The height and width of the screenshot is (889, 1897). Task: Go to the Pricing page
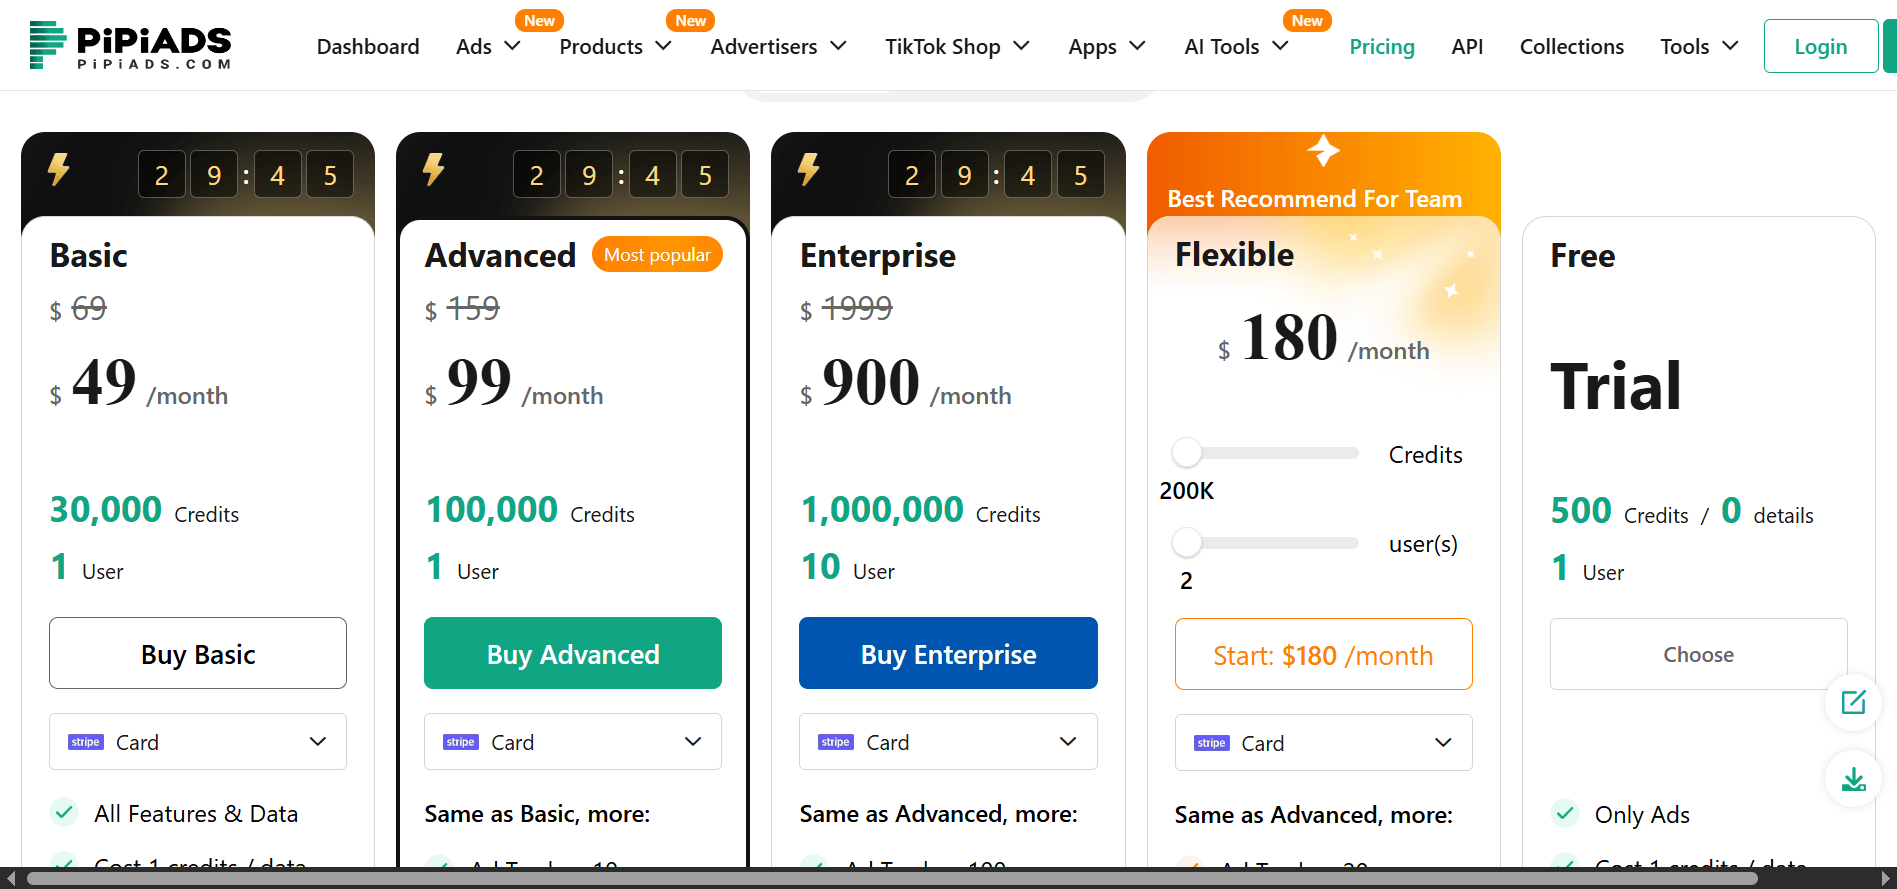1381,47
